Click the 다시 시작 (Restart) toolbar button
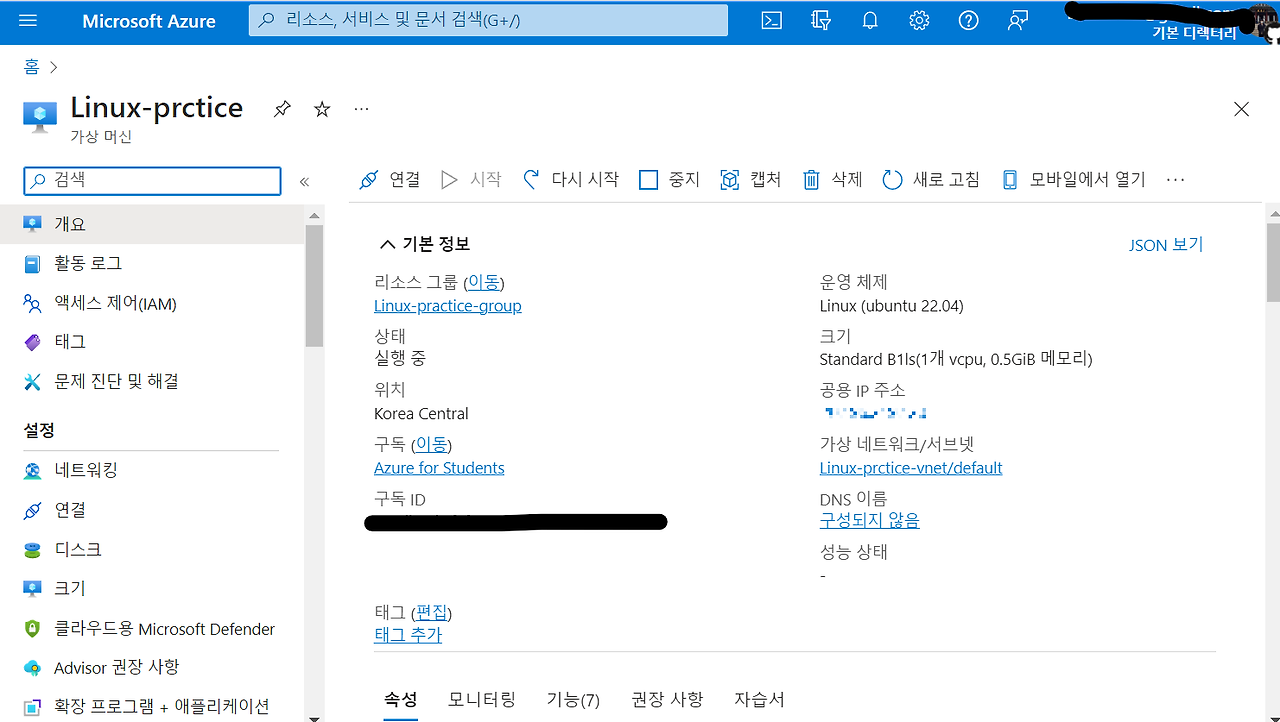 (x=571, y=180)
